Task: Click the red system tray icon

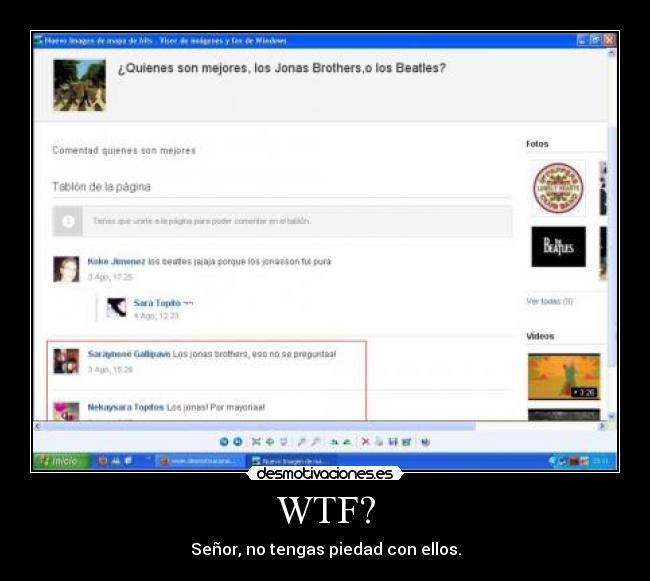Action: (574, 461)
